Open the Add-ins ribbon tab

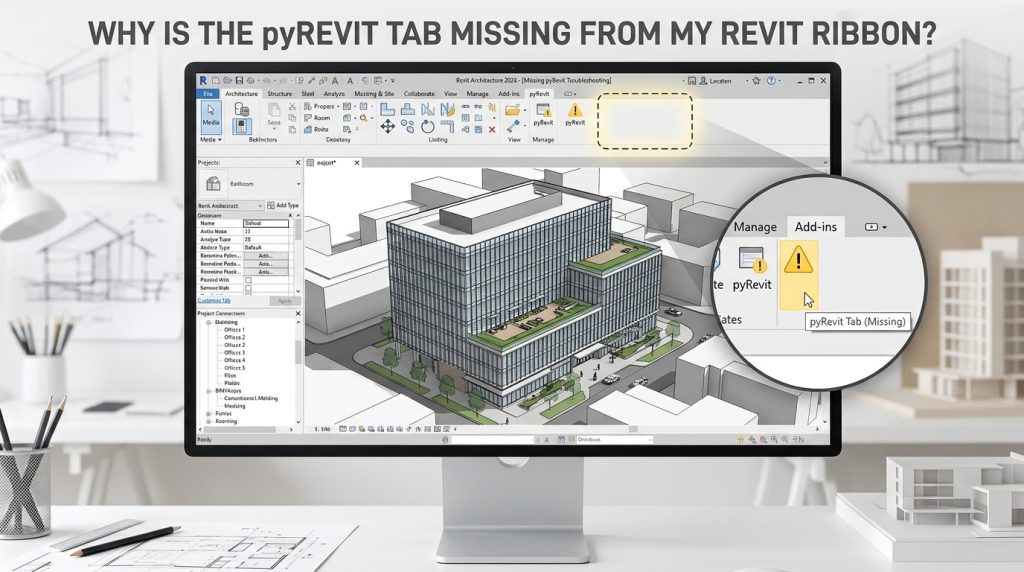509,94
